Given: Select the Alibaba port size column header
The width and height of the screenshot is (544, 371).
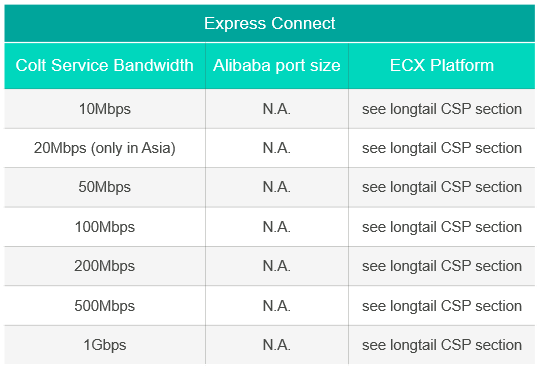Looking at the screenshot, I should click(277, 65).
